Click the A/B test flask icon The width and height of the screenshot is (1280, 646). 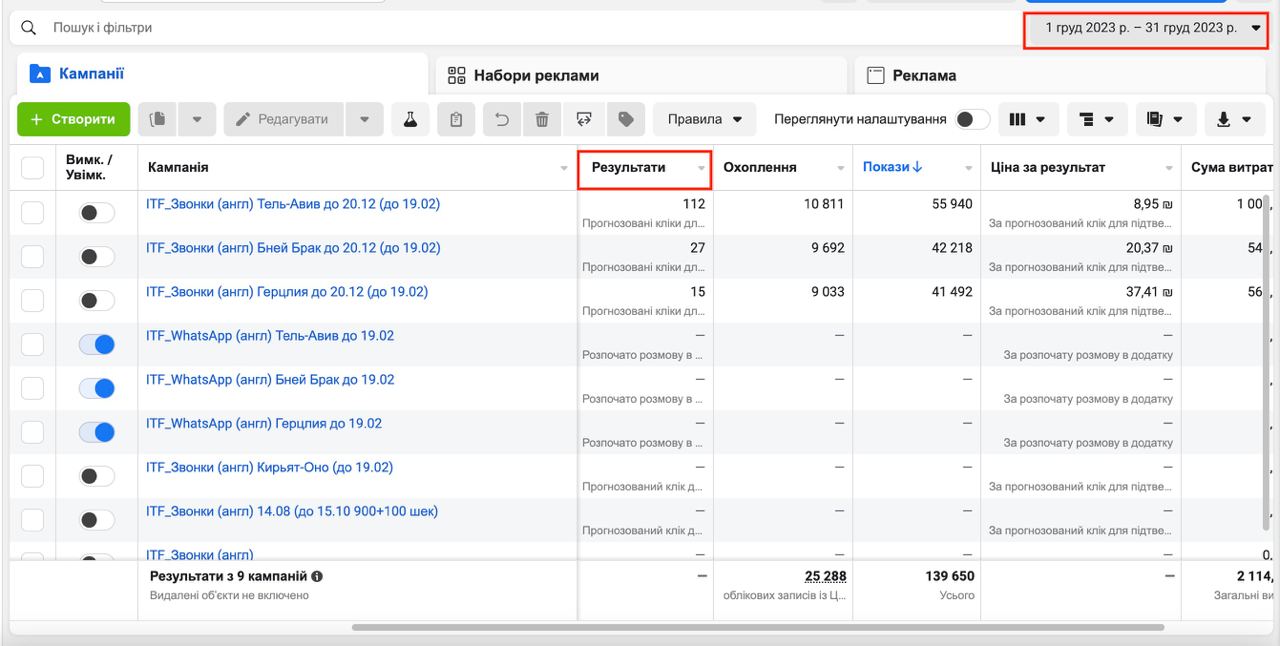pos(409,119)
